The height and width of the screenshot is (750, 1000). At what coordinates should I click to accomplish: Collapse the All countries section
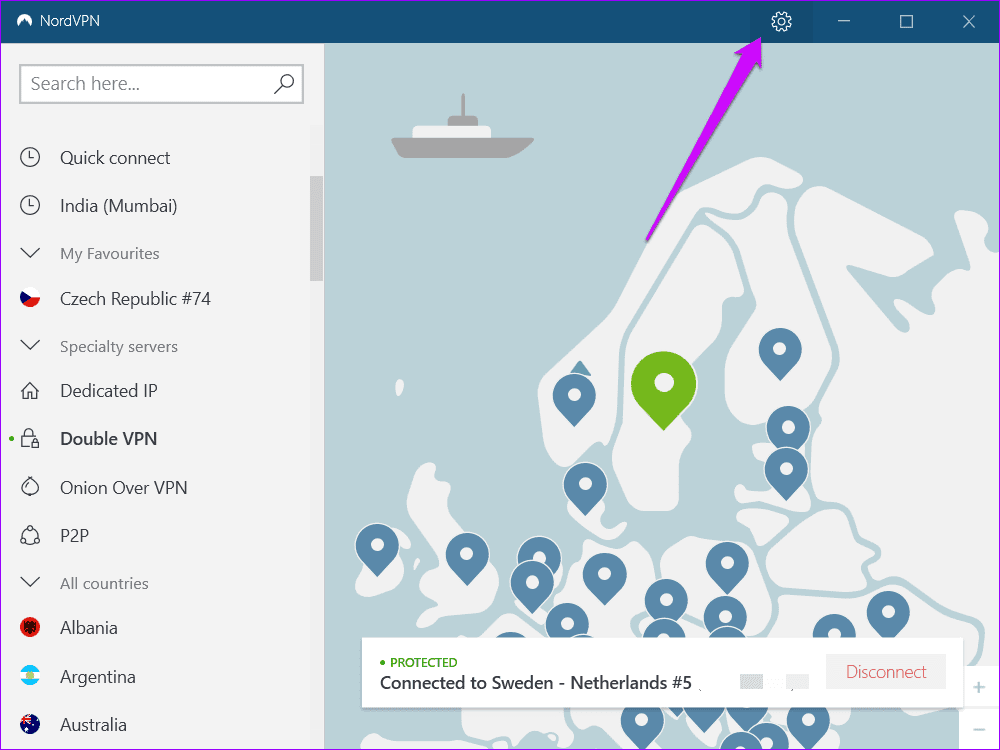[x=30, y=582]
